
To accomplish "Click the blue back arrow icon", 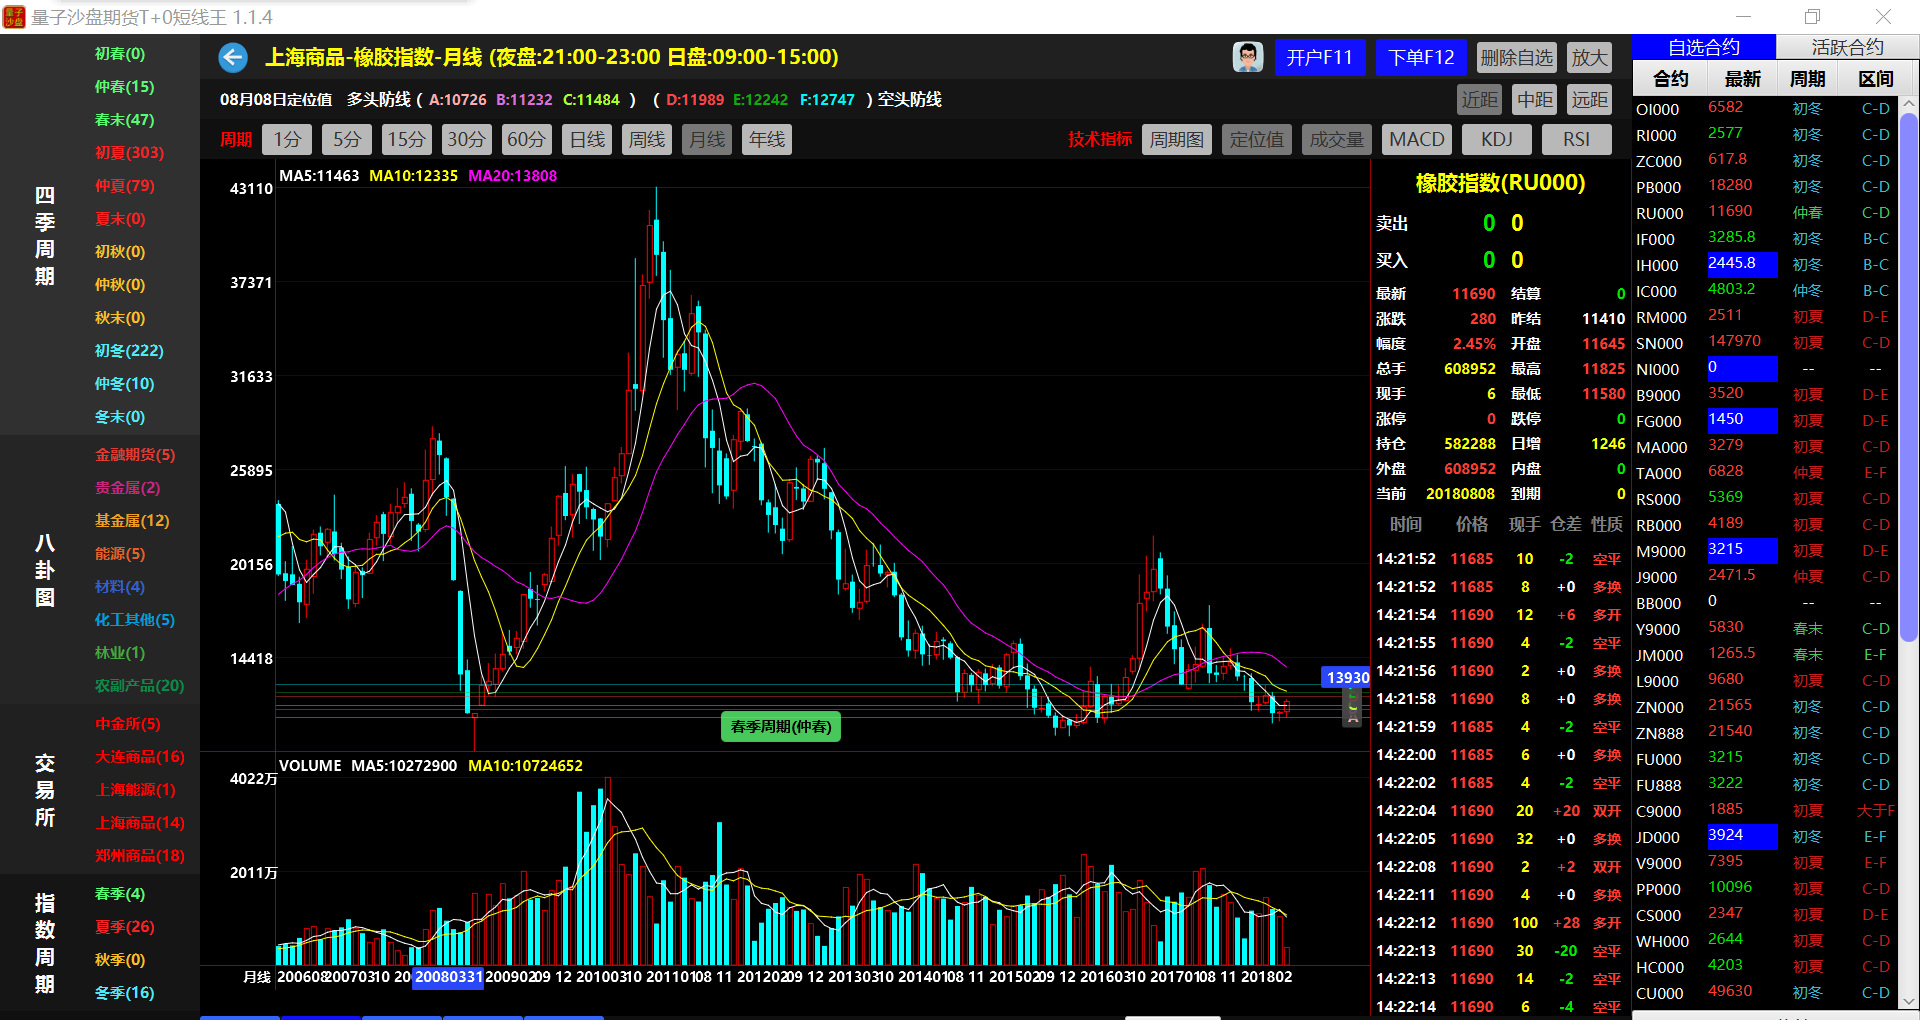I will tap(233, 57).
